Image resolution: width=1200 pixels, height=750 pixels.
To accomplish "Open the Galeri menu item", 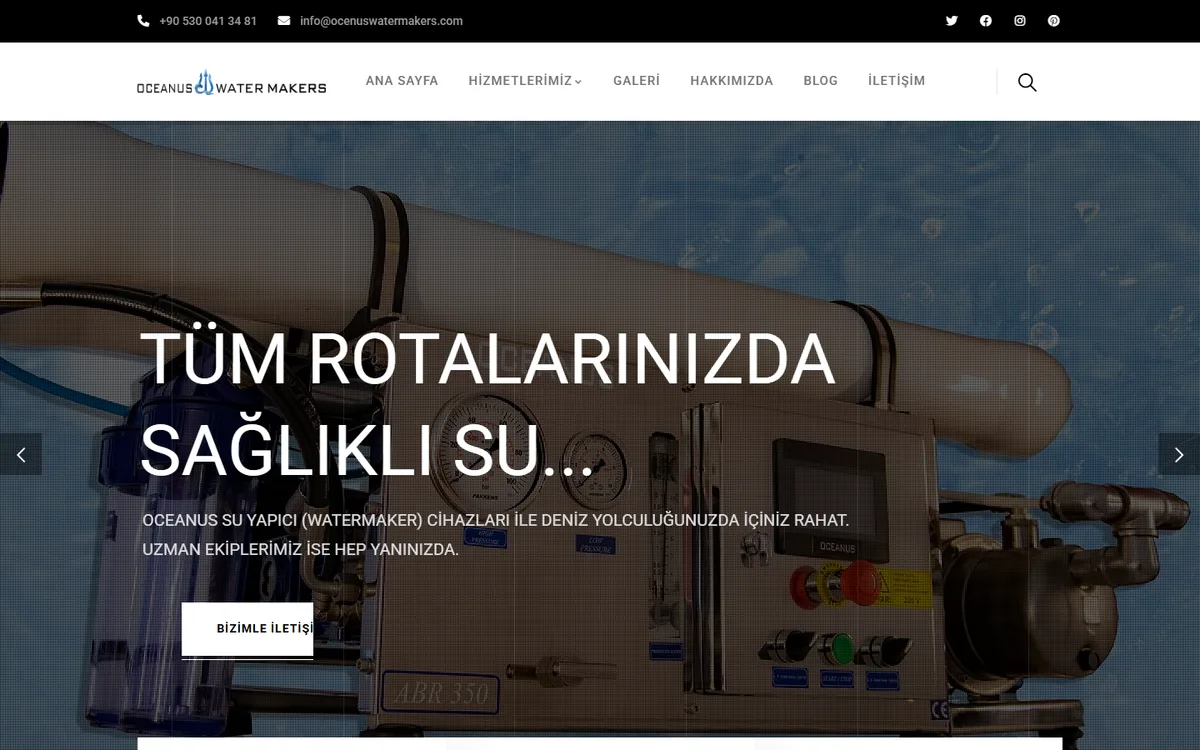I will tap(636, 81).
